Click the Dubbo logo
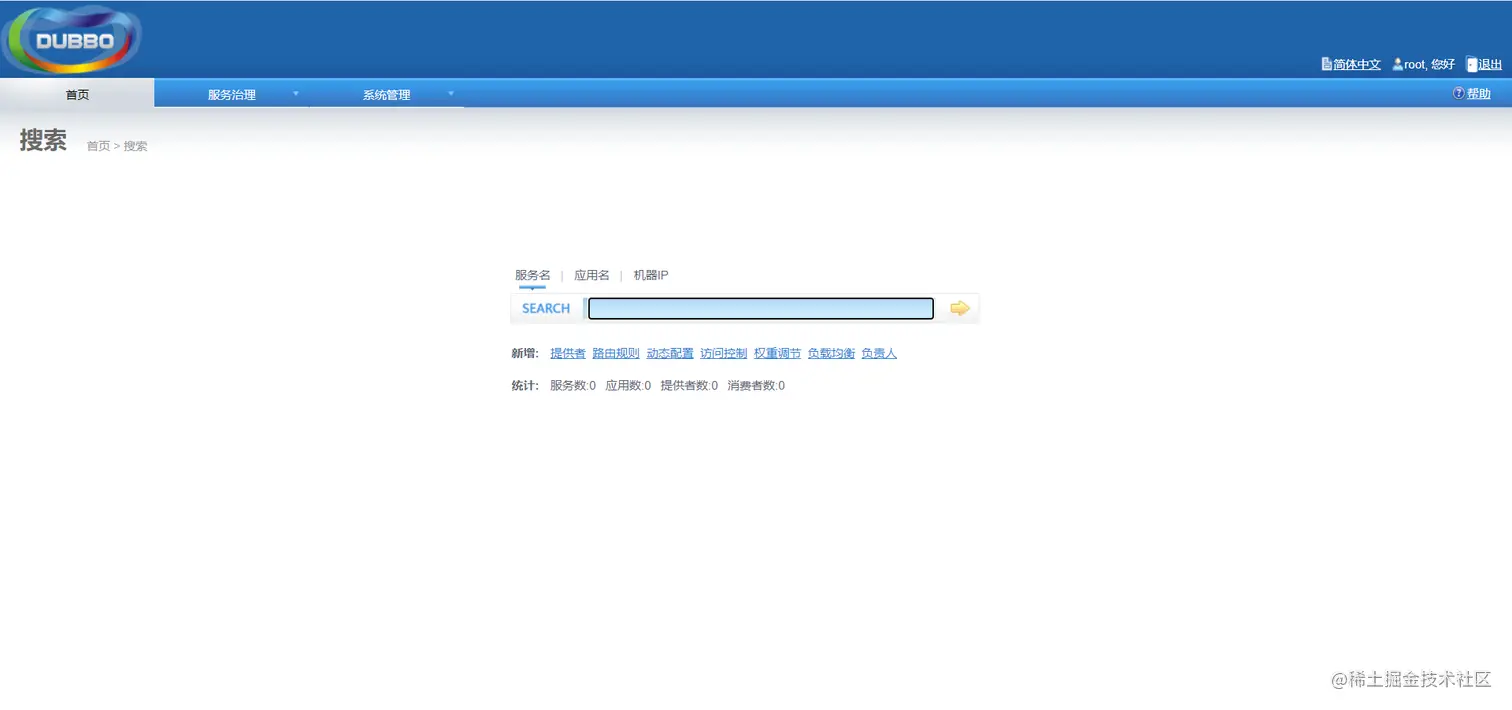Viewport: 1512px width, 710px height. coord(73,40)
